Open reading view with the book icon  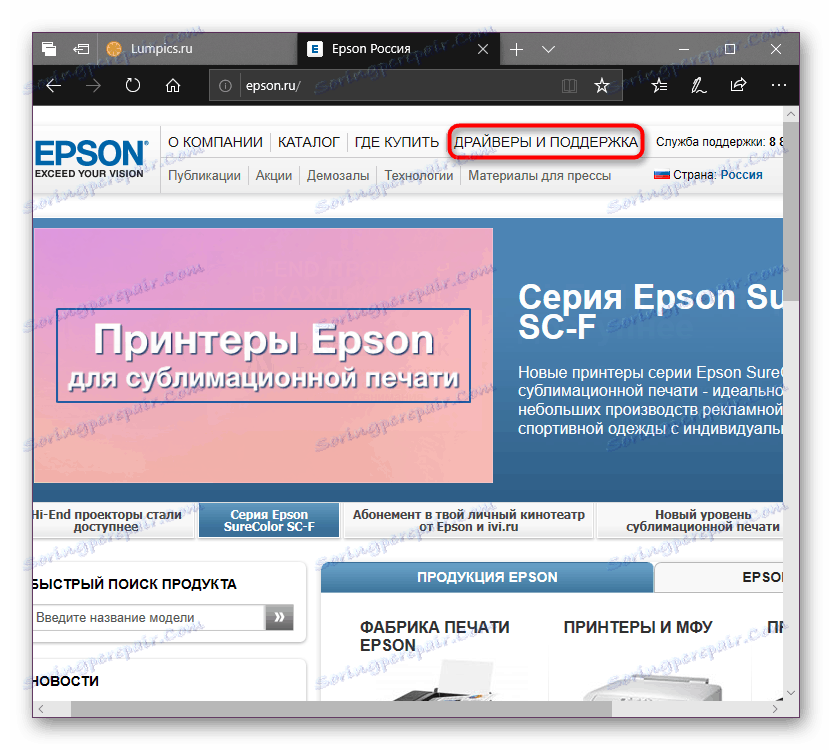pyautogui.click(x=570, y=85)
